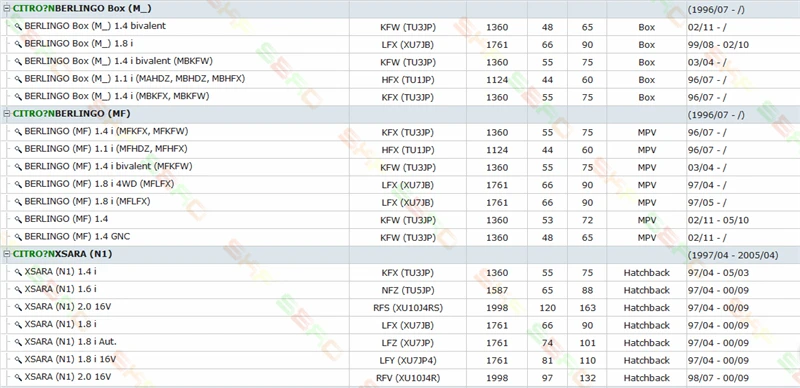
Task: Collapse the CITROËN BERLINGO Box (M_) group
Action: tap(7, 9)
